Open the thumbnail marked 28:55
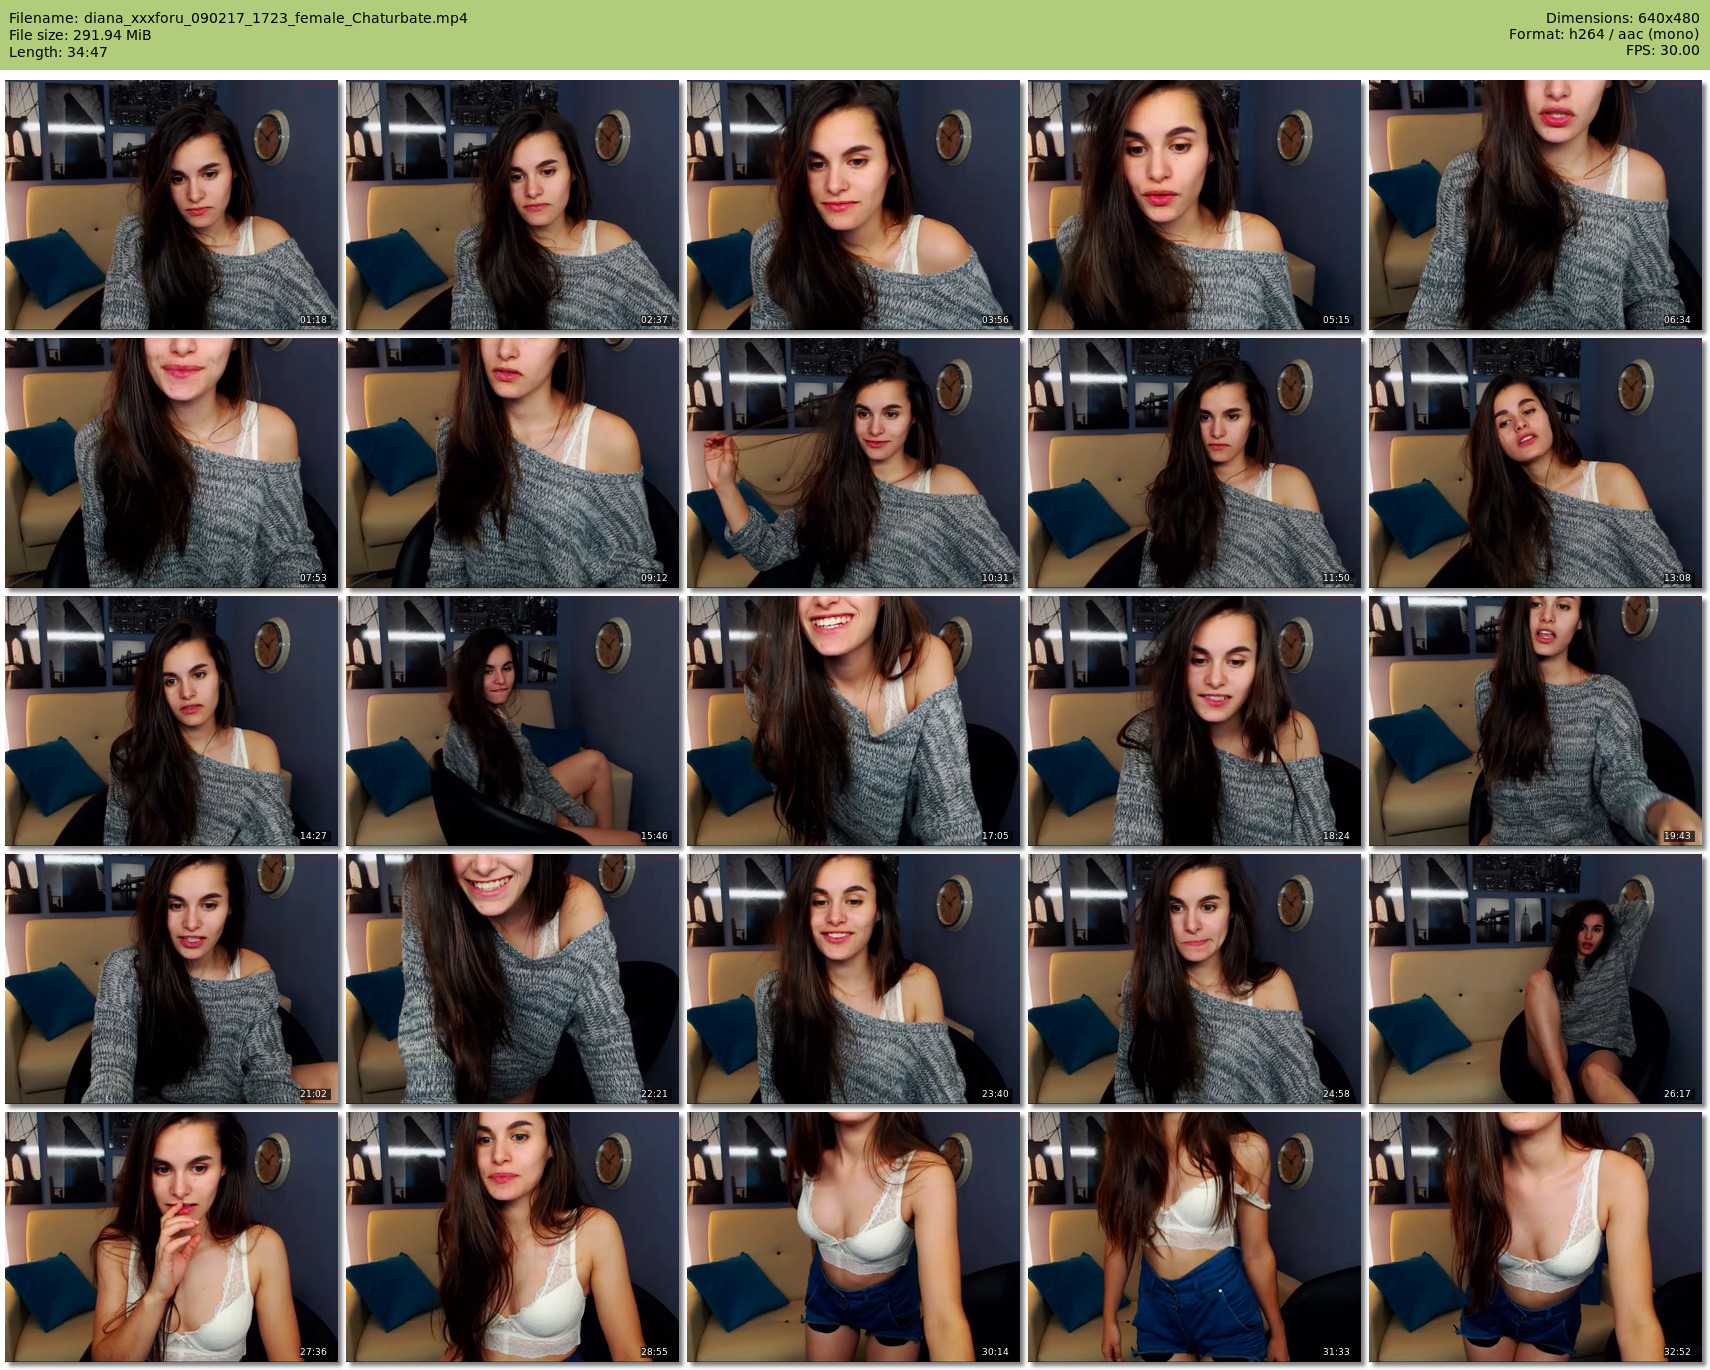Image resolution: width=1710 pixels, height=1370 pixels. [x=513, y=1237]
